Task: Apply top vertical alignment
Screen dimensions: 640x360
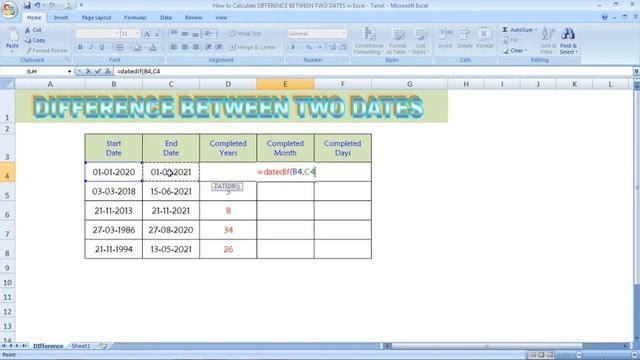Action: 173,33
